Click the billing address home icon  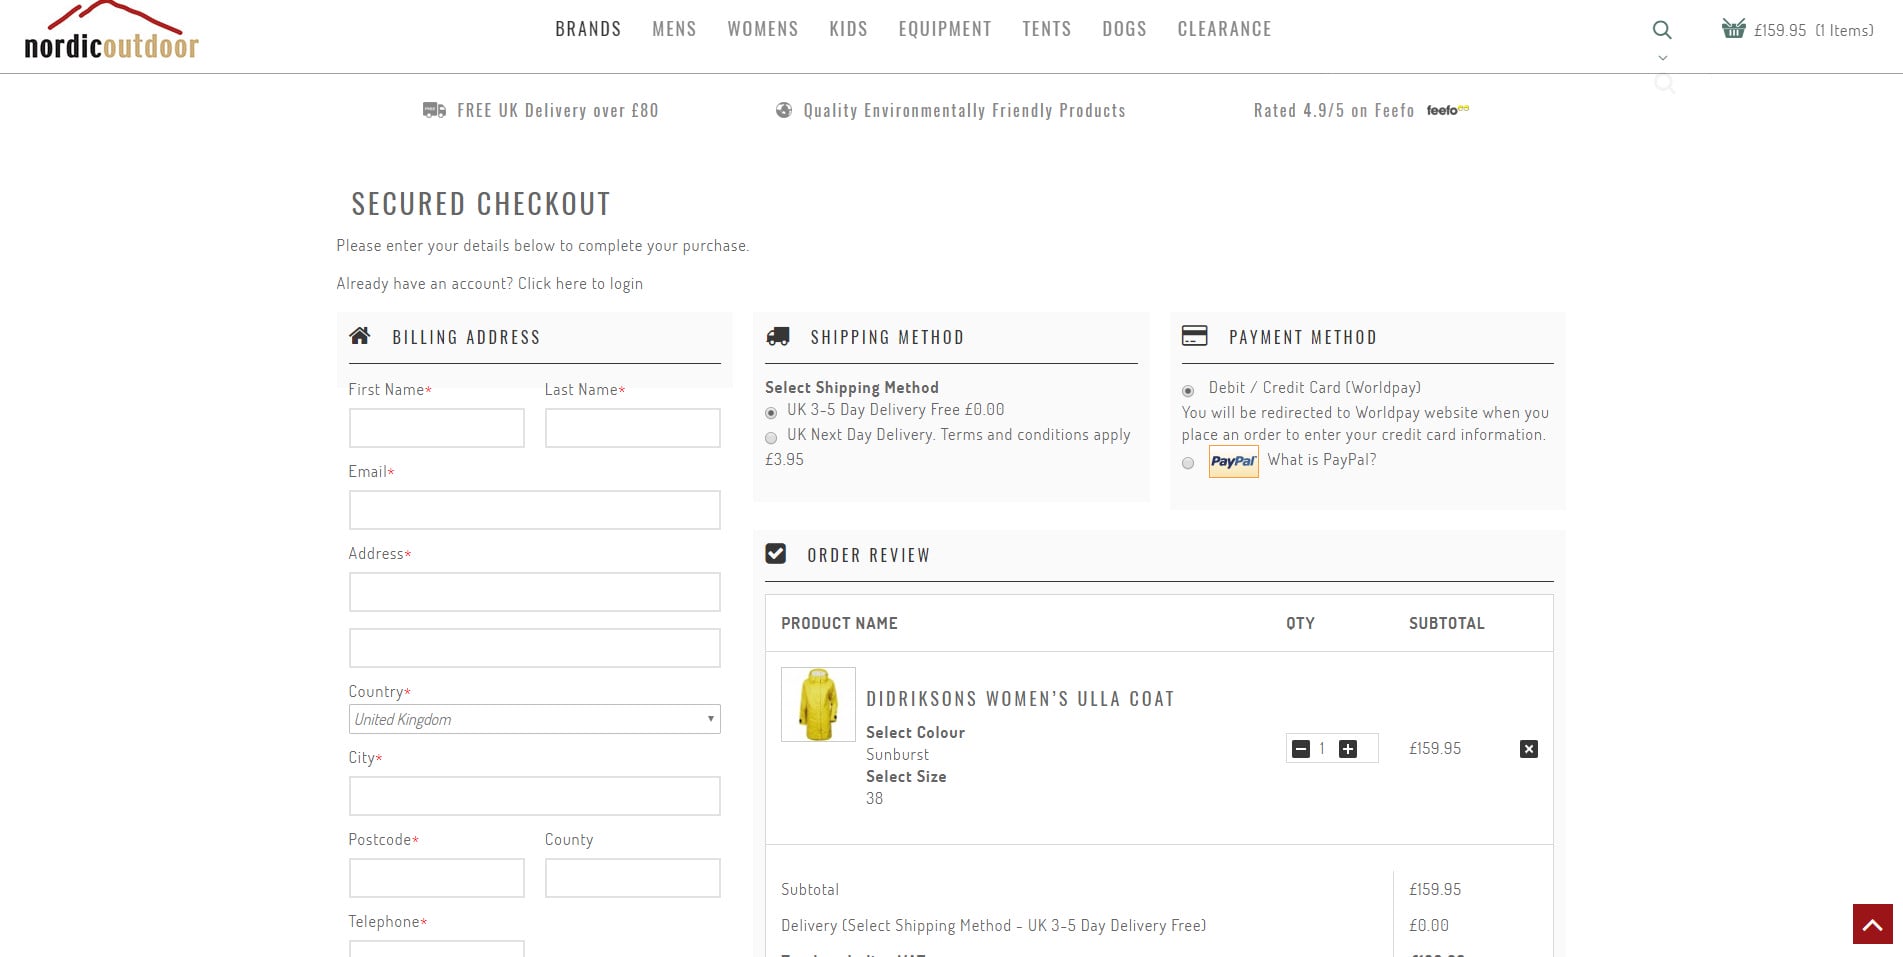tap(360, 336)
